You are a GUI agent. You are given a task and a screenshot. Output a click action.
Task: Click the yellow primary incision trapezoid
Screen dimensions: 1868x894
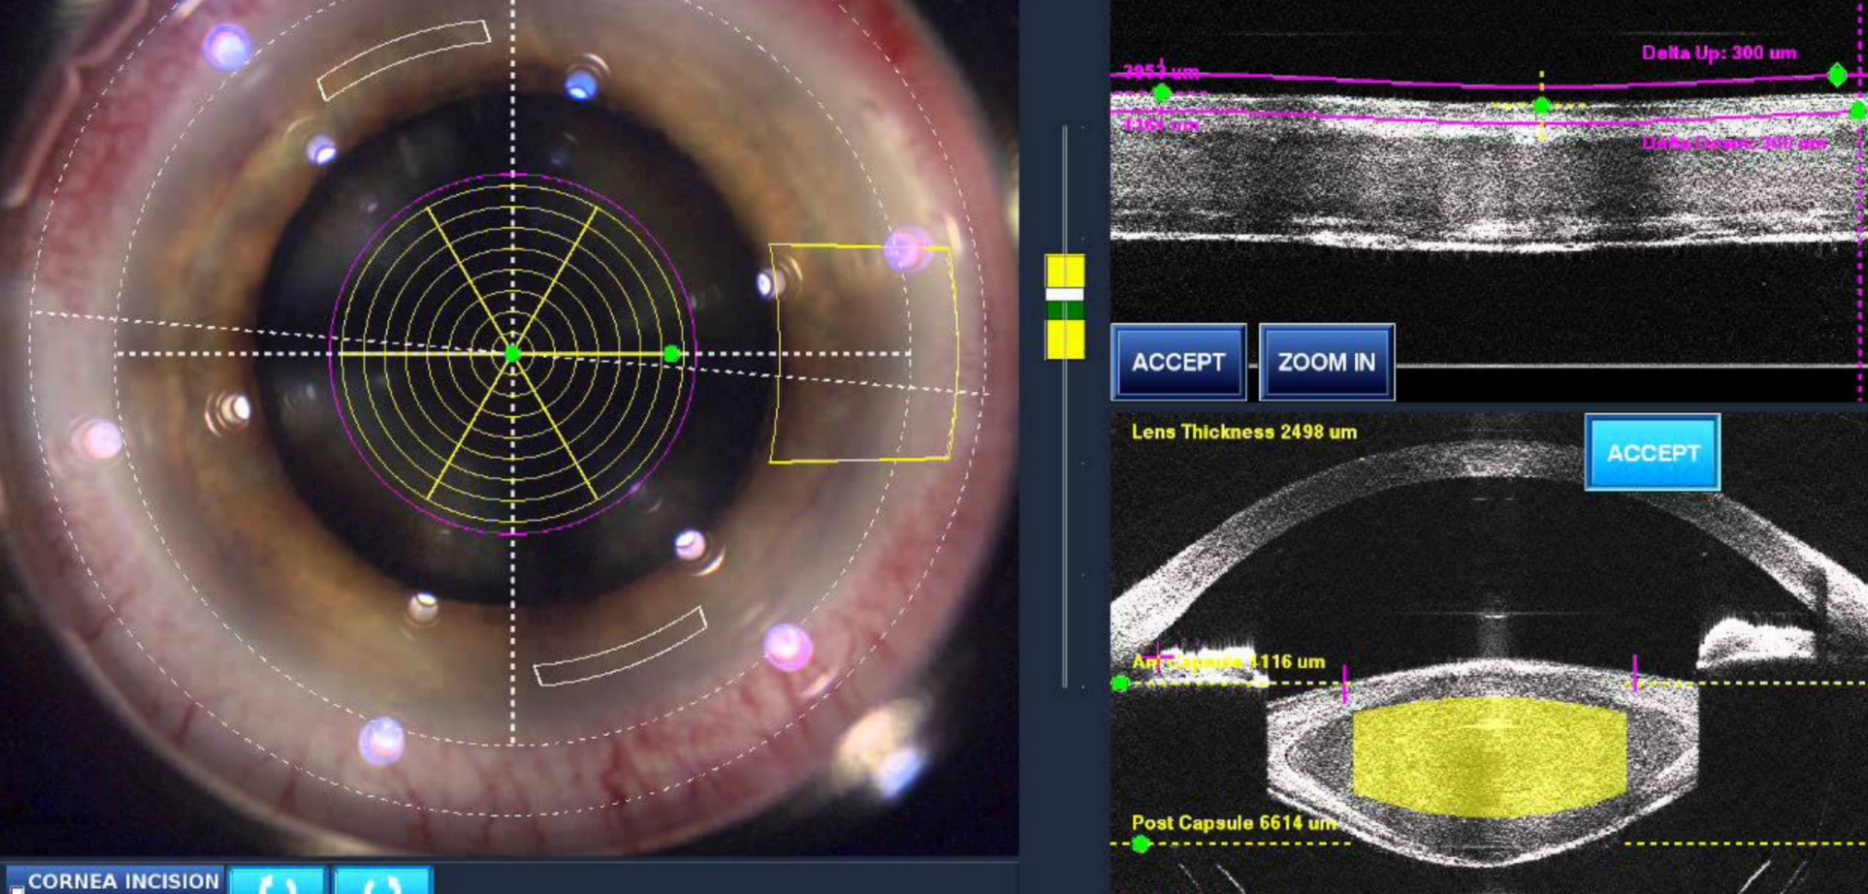pyautogui.click(x=863, y=353)
